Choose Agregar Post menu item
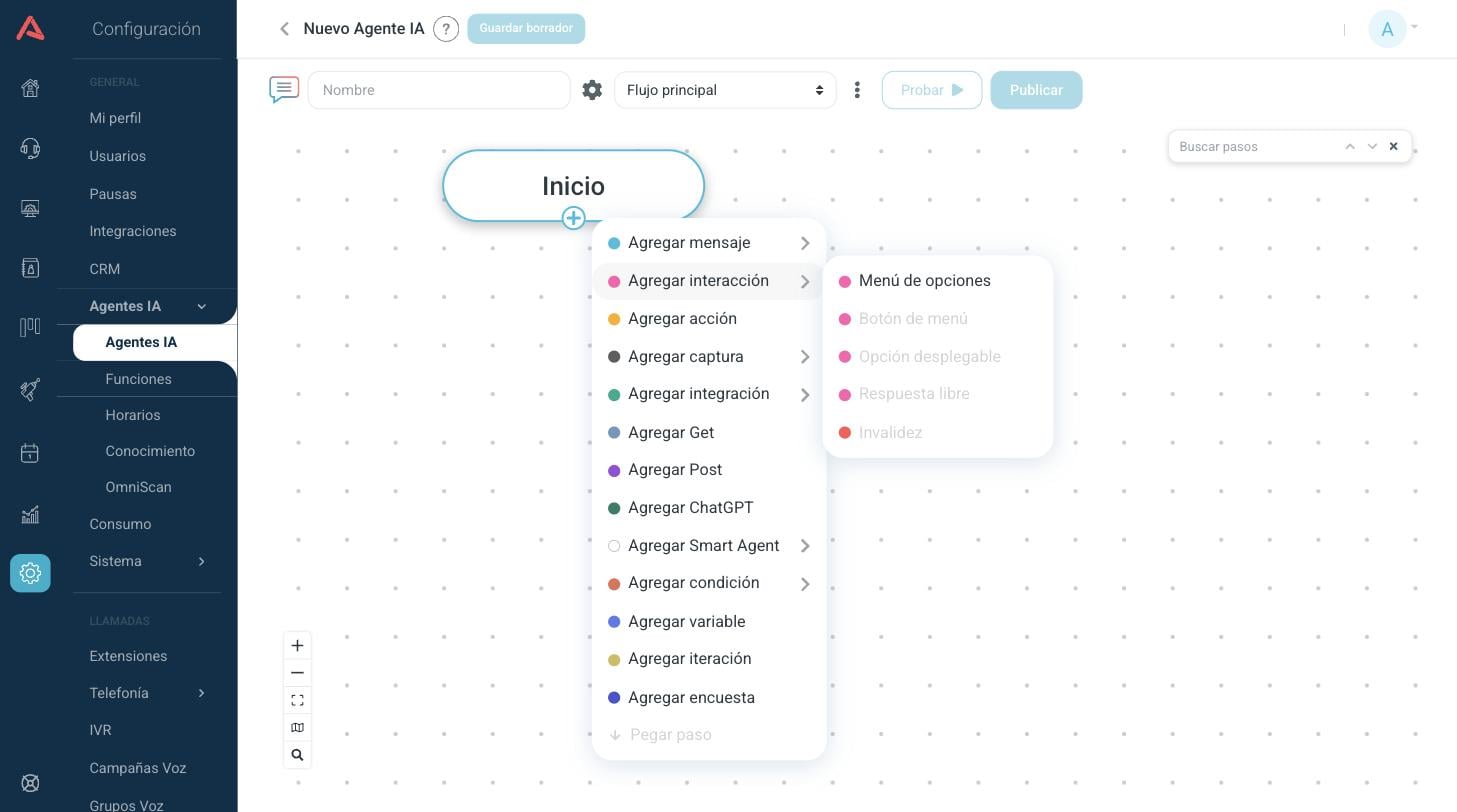The height and width of the screenshot is (812, 1457). (709, 470)
